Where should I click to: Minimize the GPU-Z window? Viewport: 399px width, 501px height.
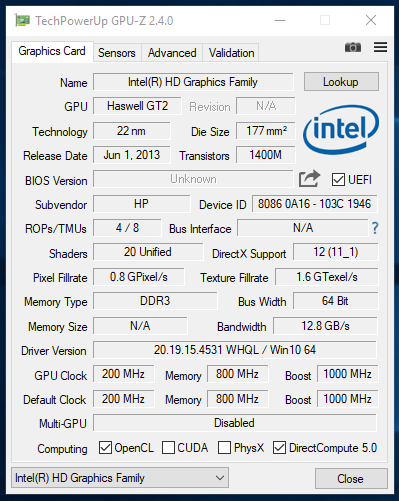coord(280,20)
